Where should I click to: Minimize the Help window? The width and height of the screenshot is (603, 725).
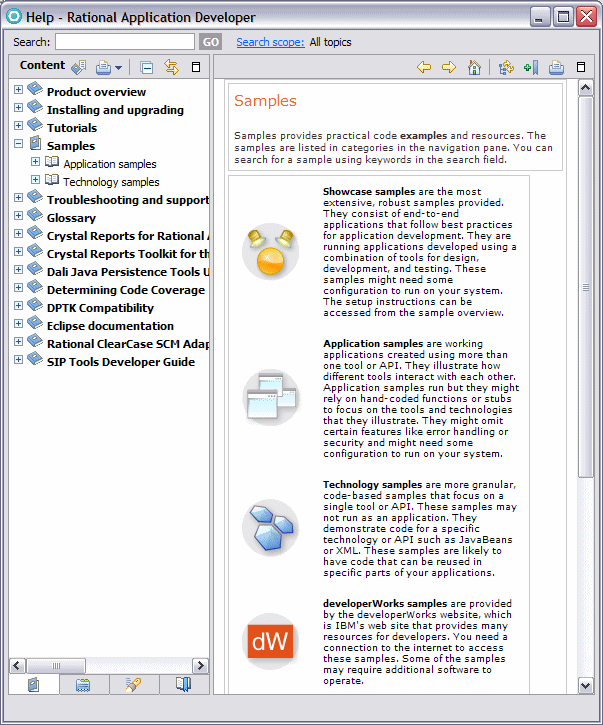point(539,17)
